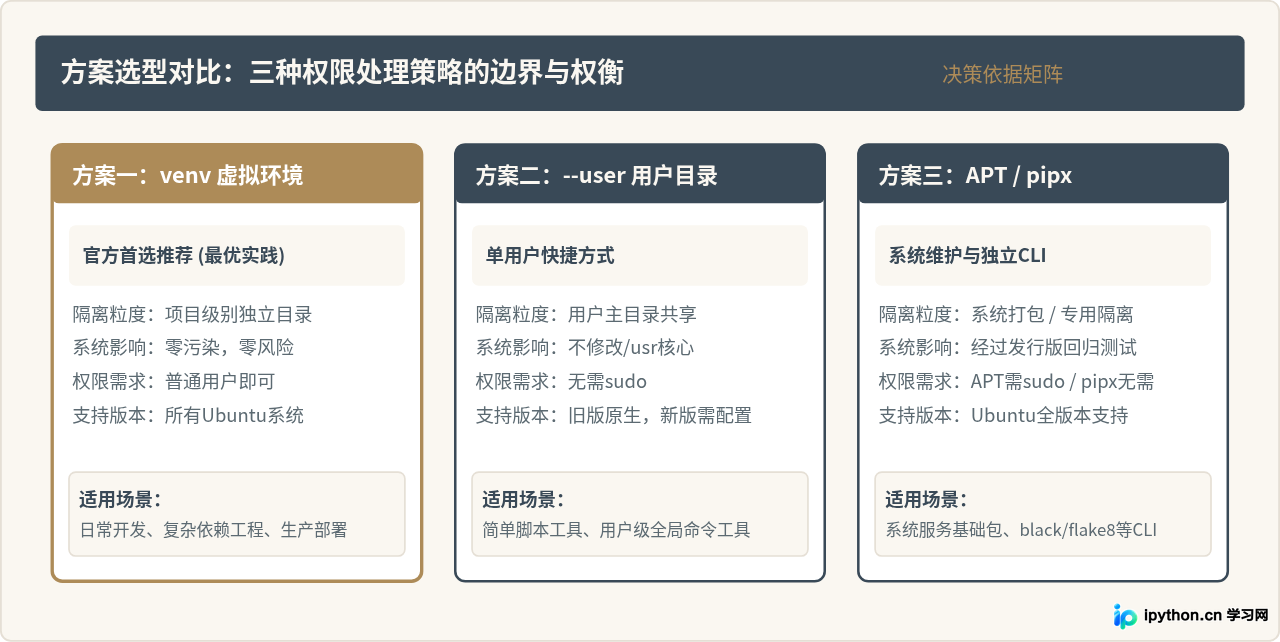Select the 方案三：APT / pipx header
1280x642 pixels.
(1043, 174)
